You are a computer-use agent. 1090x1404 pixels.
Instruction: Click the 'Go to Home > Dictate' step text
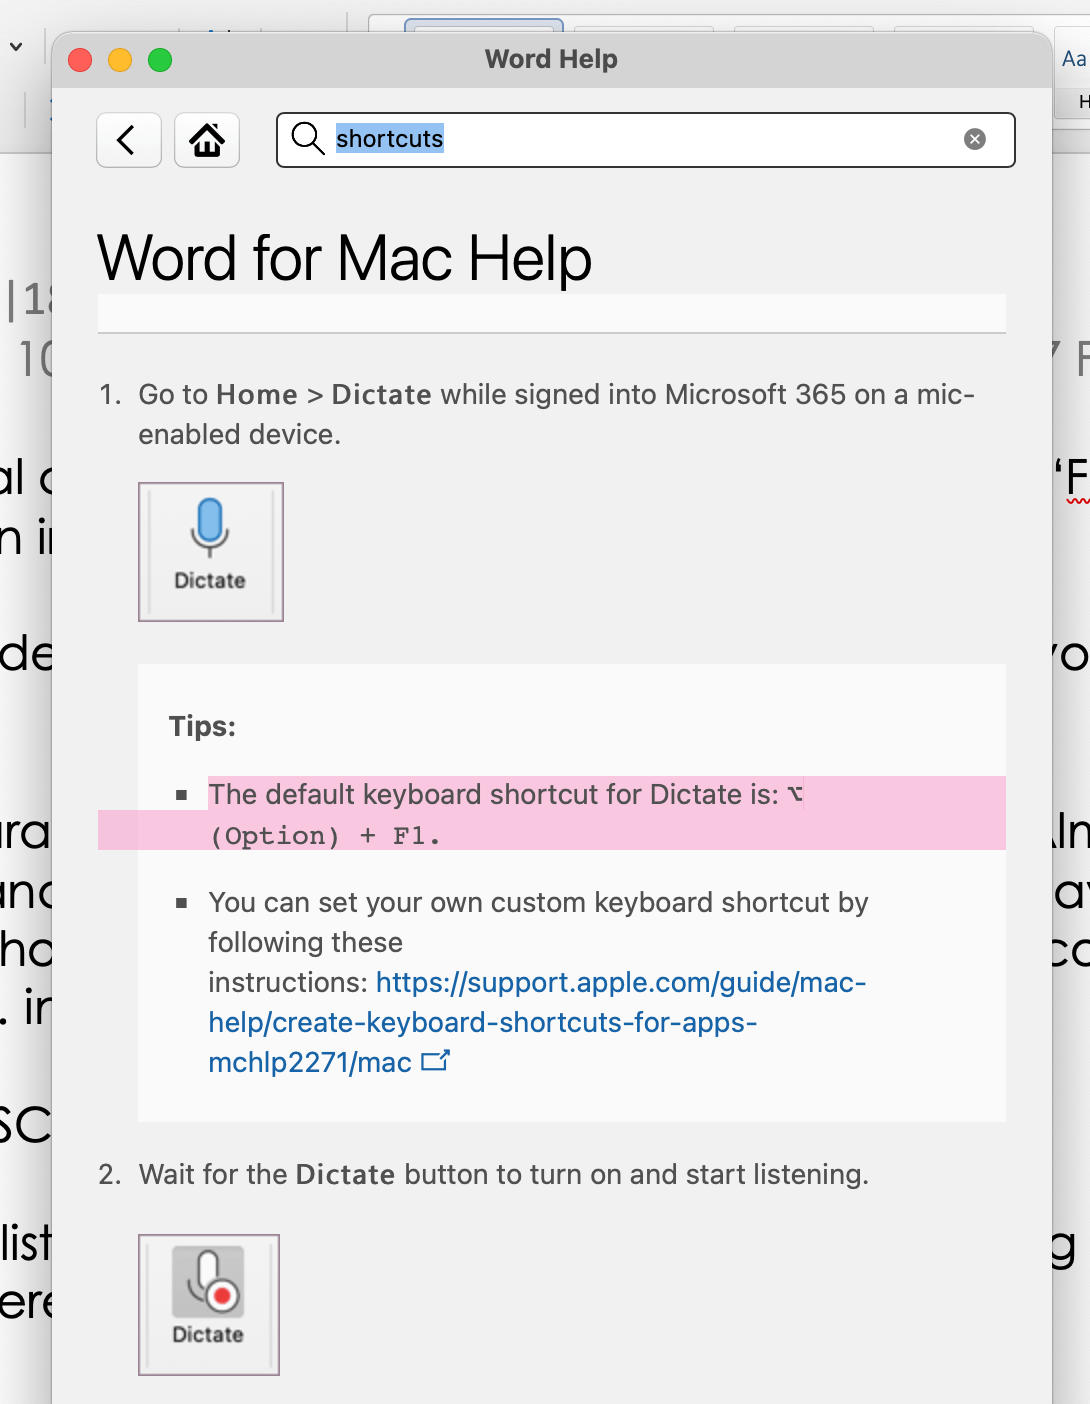click(x=556, y=414)
